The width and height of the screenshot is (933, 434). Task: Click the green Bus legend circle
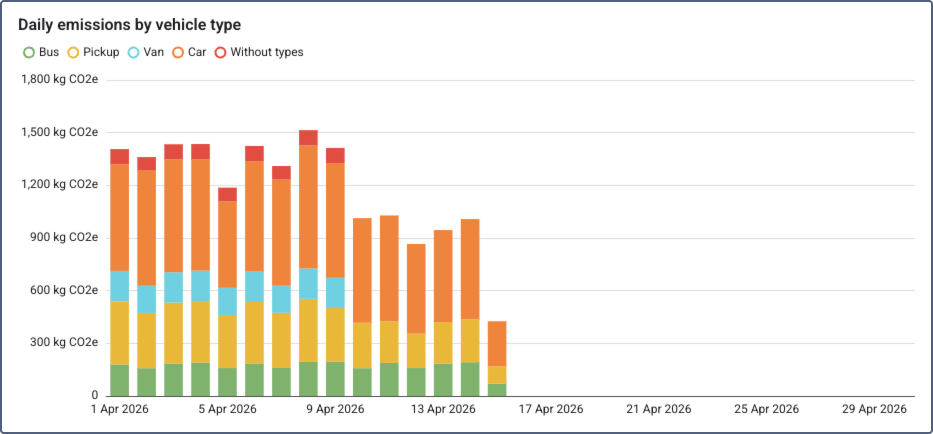pos(29,52)
